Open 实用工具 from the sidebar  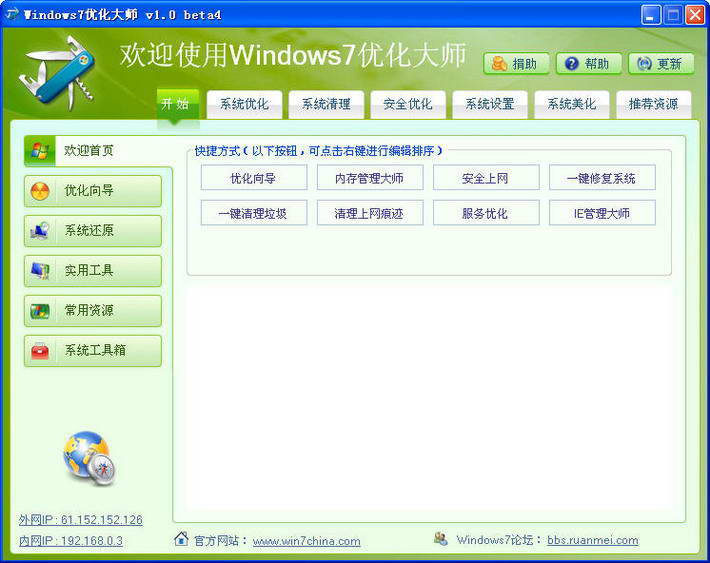93,271
